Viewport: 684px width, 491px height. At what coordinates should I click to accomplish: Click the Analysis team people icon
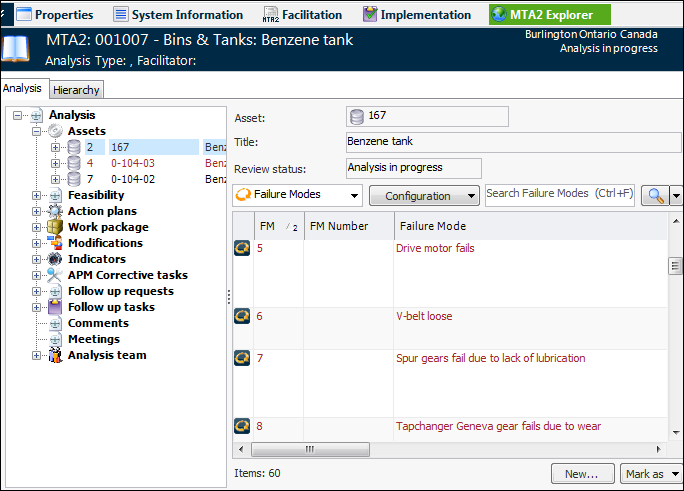coord(55,355)
